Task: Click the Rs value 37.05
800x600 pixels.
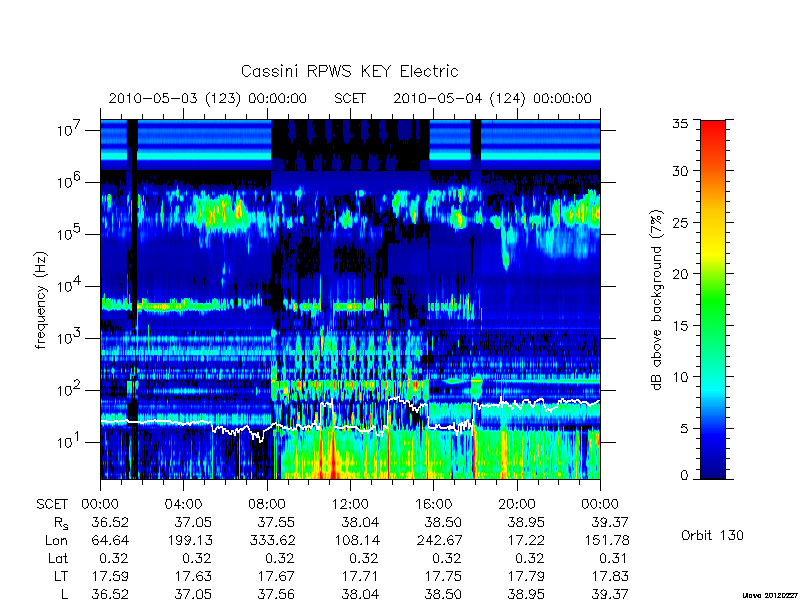Action: pos(192,522)
